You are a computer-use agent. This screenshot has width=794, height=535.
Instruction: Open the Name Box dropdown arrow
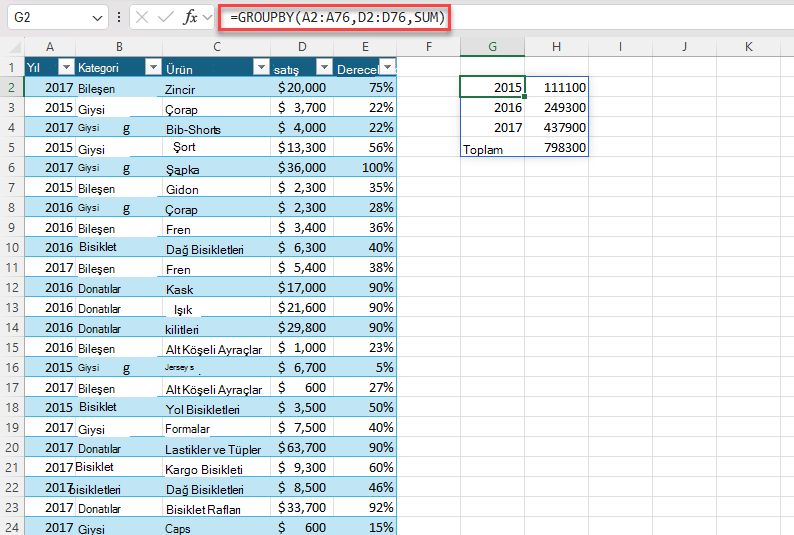click(97, 18)
